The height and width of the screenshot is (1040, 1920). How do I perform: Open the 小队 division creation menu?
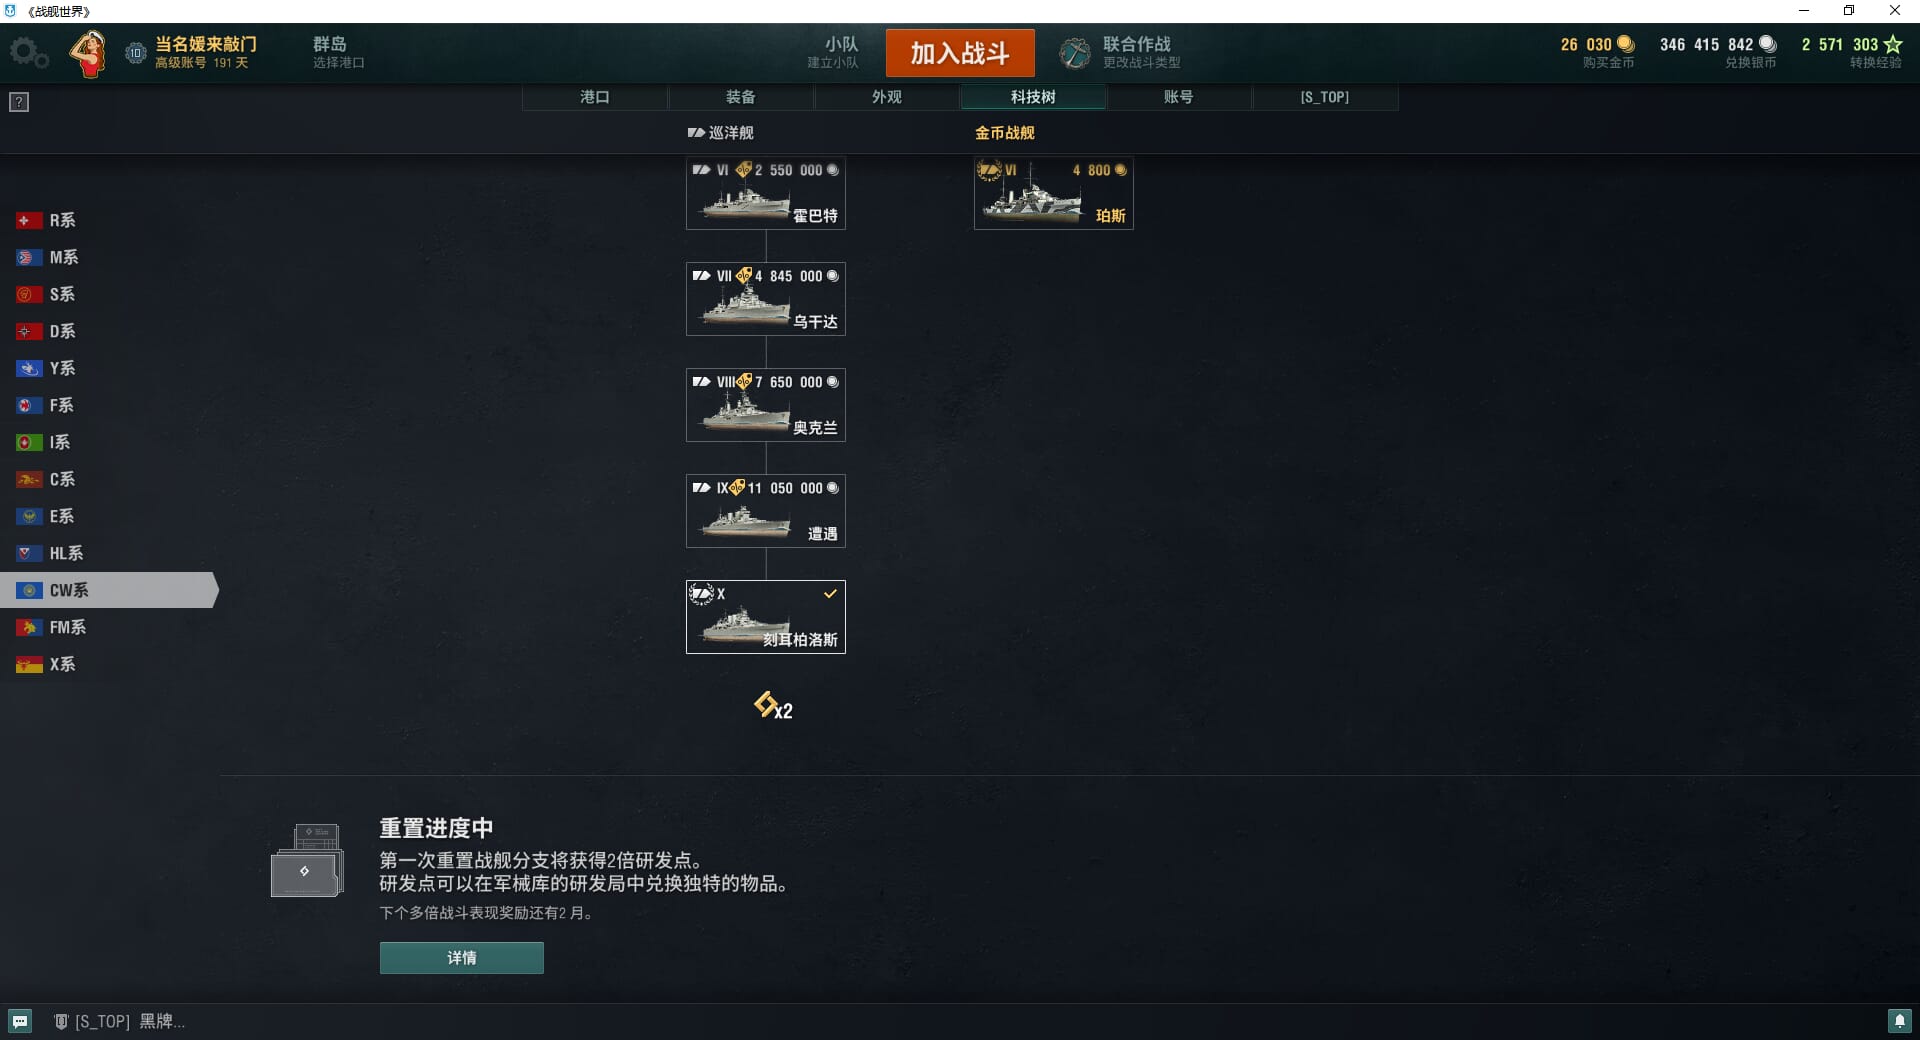[833, 53]
